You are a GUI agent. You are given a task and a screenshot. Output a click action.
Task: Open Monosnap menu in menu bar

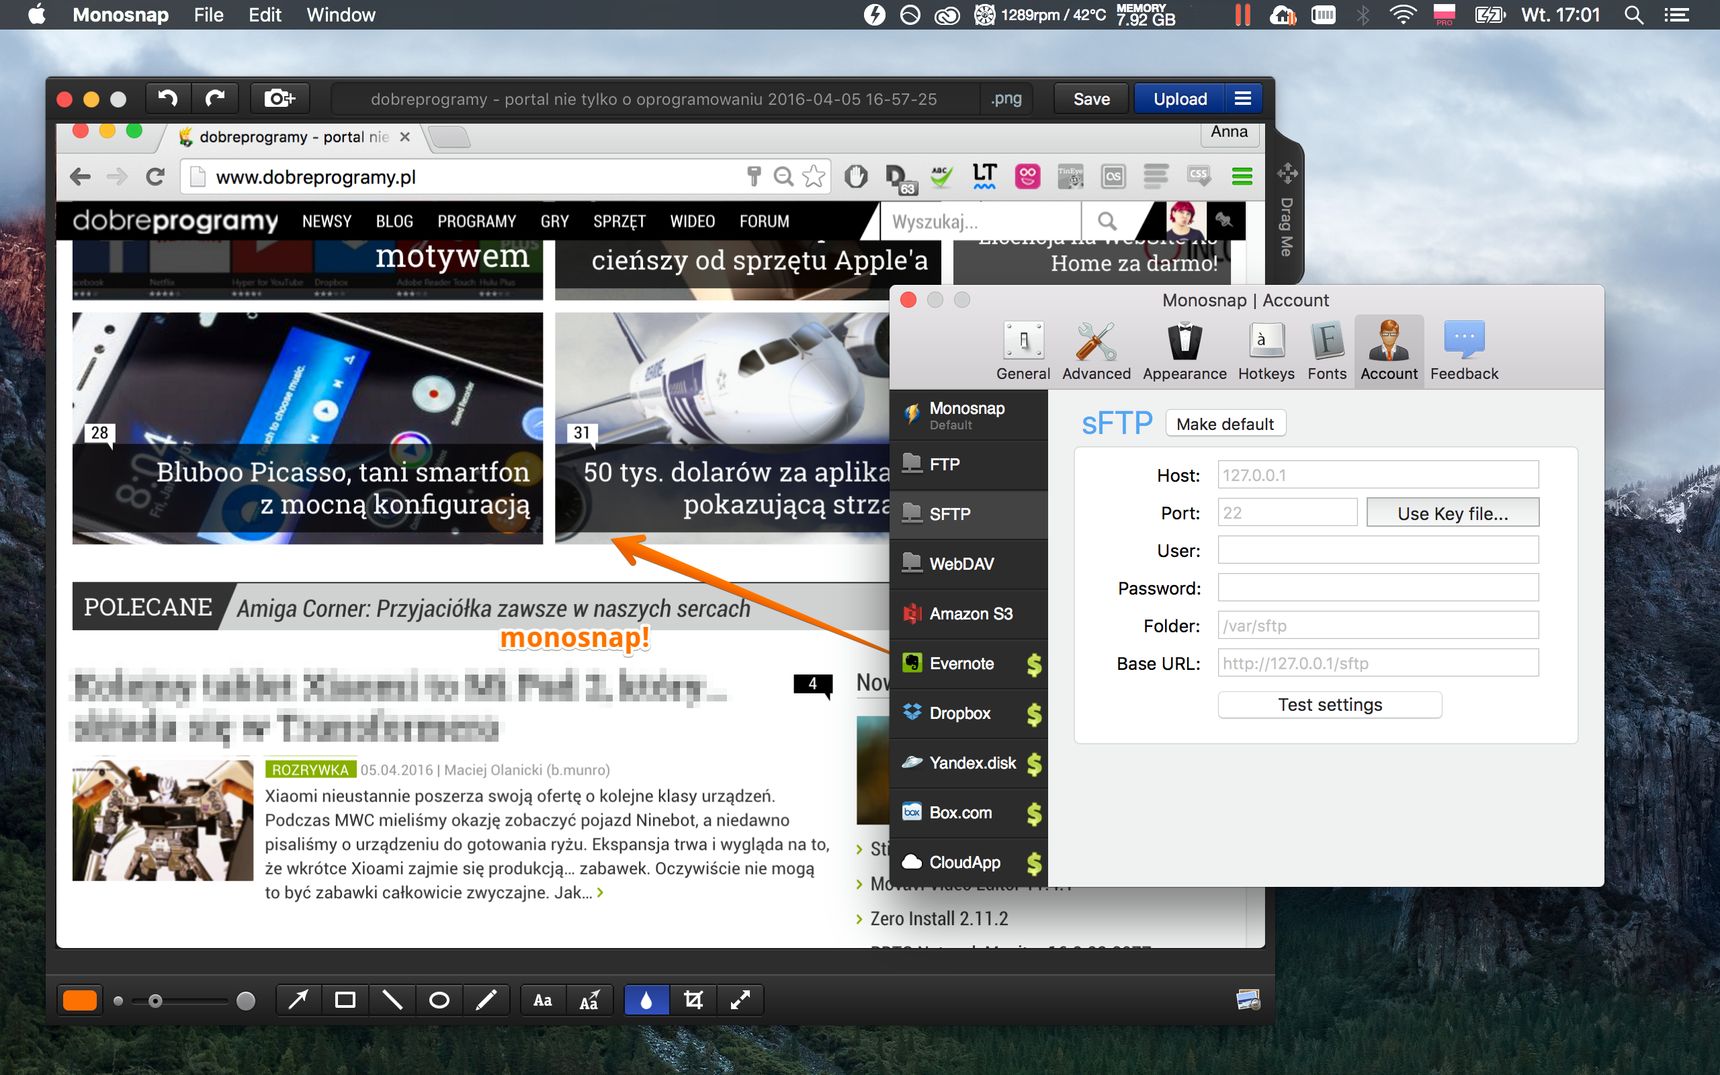[120, 15]
